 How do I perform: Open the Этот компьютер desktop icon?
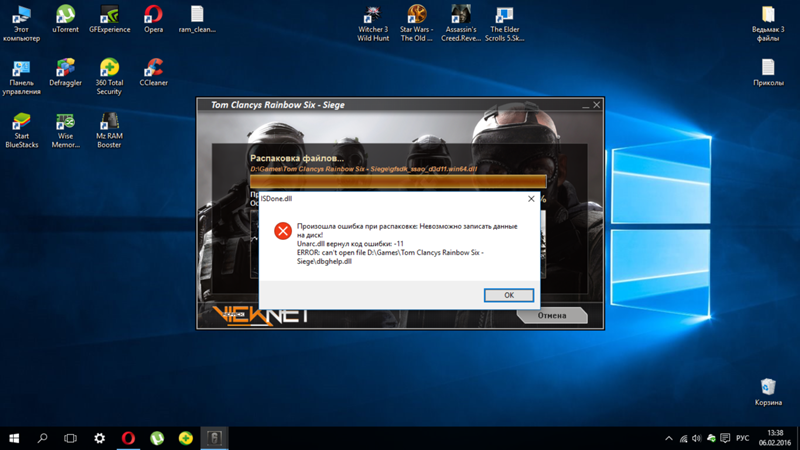[x=21, y=23]
